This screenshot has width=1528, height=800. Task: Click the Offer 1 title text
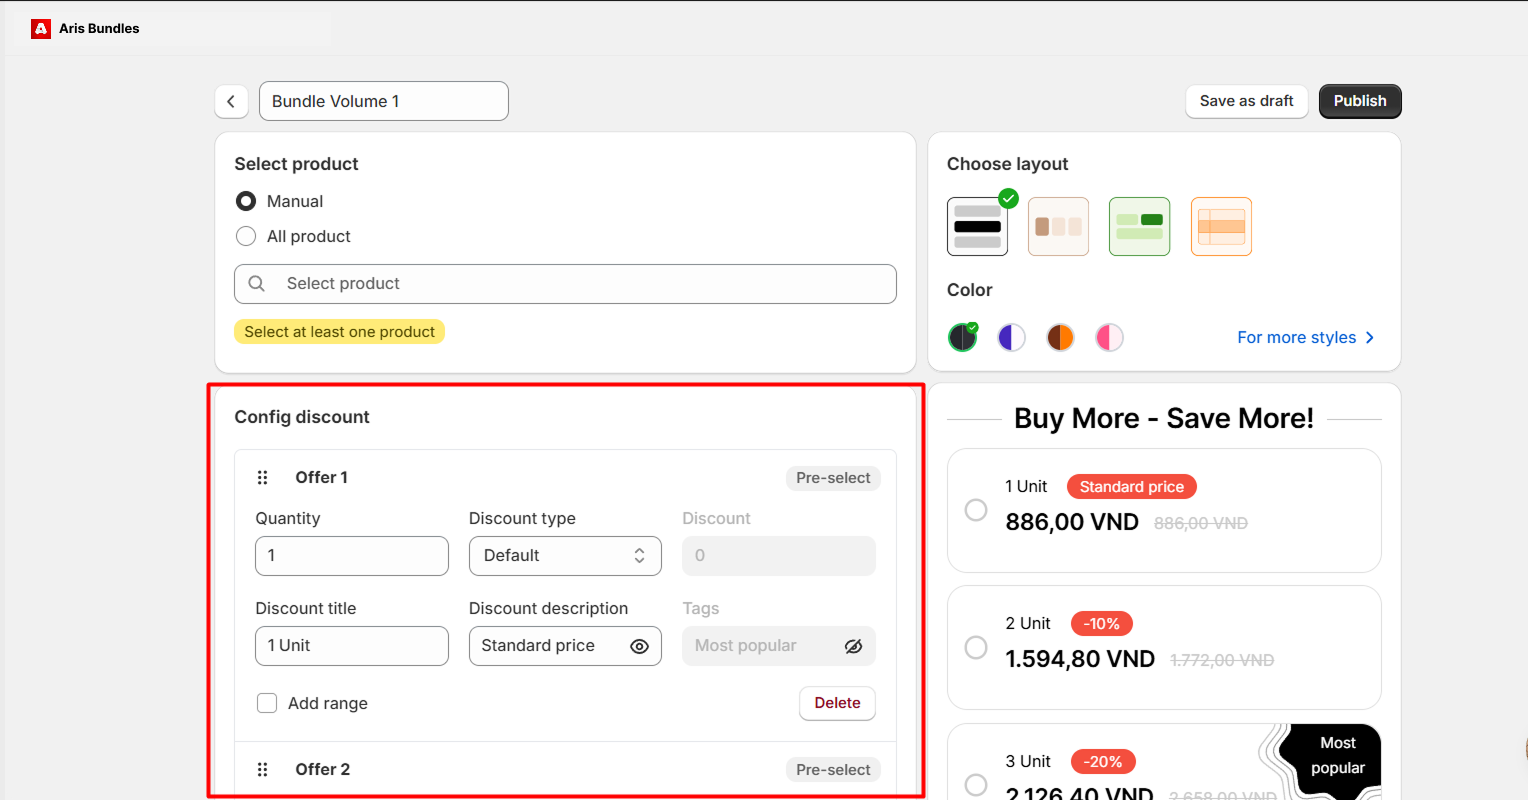(321, 478)
